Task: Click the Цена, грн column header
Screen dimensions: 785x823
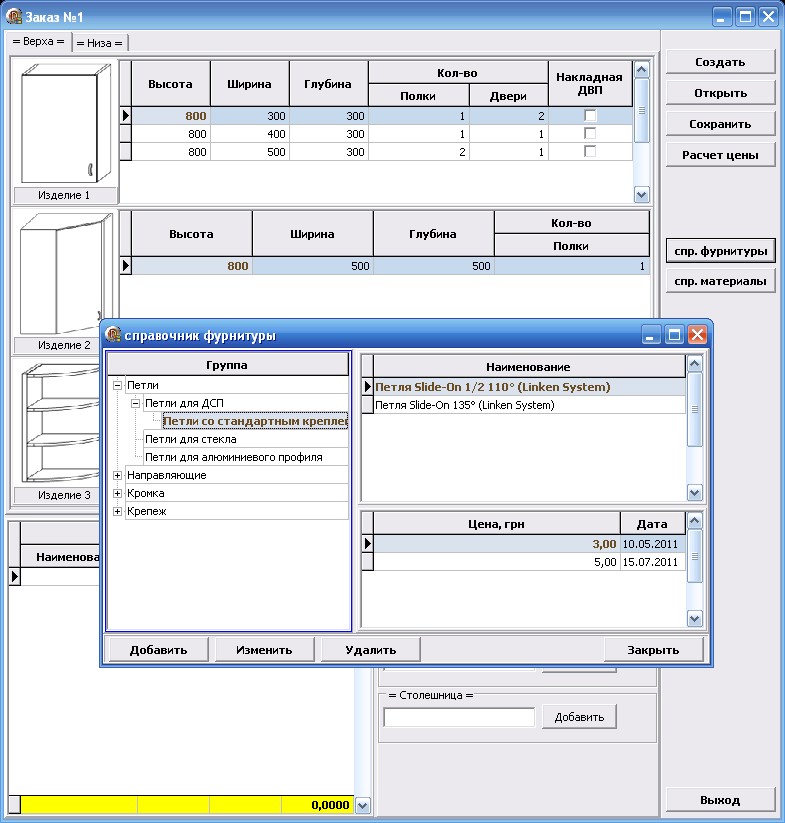Action: [496, 523]
